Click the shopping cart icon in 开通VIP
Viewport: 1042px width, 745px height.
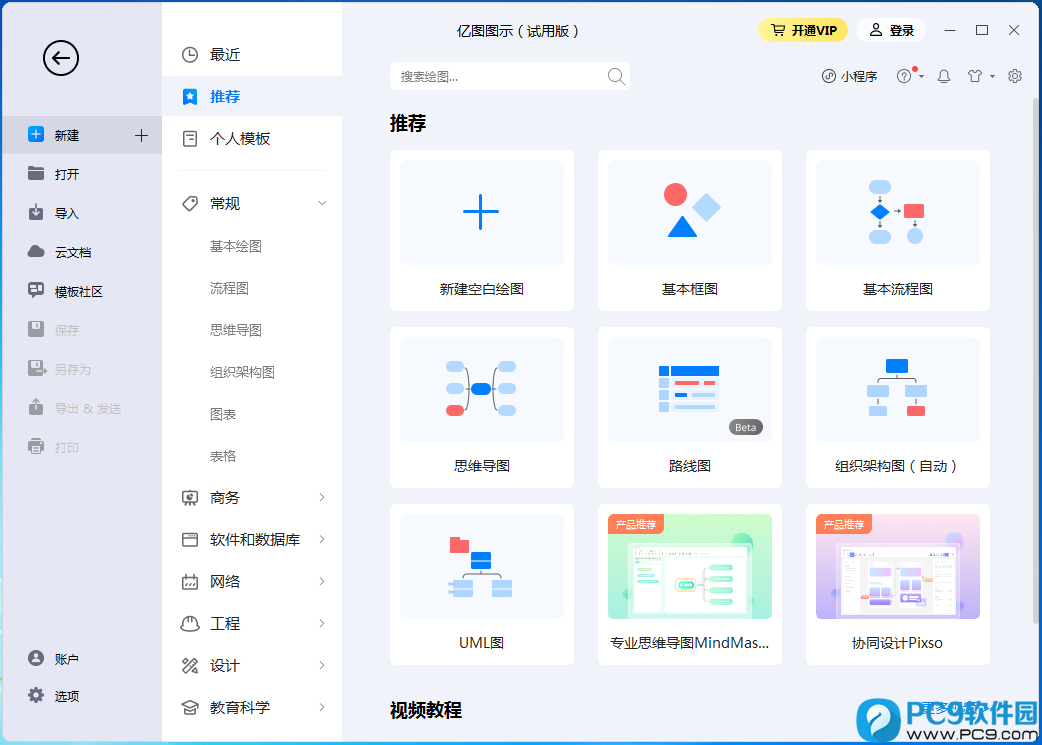click(x=778, y=30)
